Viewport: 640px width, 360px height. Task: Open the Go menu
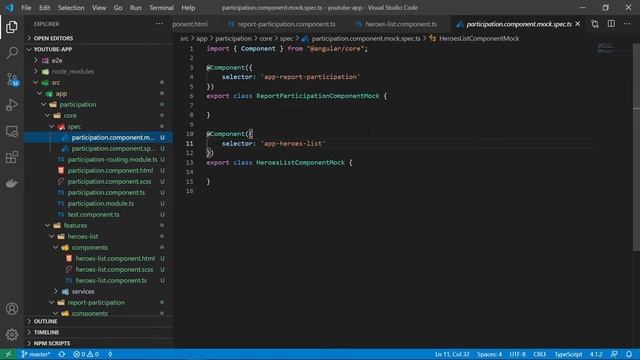point(118,8)
